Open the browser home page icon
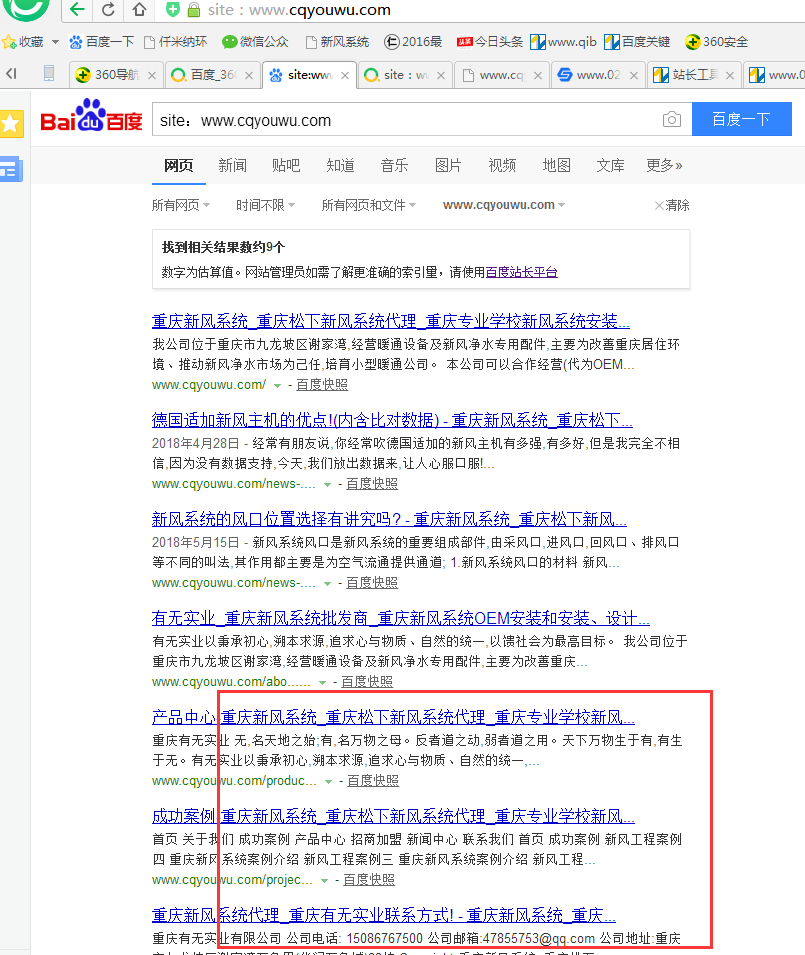The height and width of the screenshot is (955, 805). [139, 9]
